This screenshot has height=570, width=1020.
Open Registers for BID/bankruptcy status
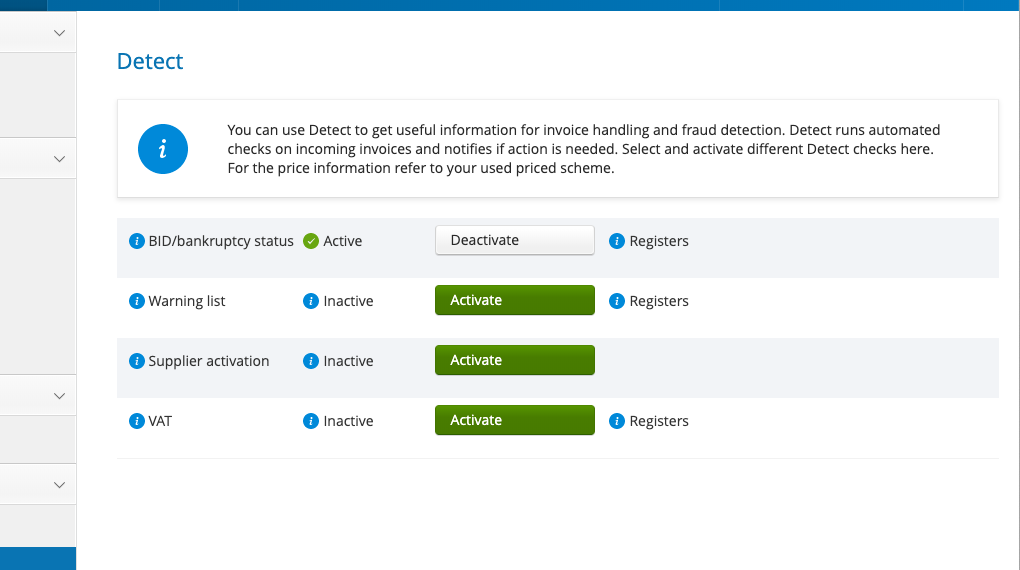tap(658, 241)
